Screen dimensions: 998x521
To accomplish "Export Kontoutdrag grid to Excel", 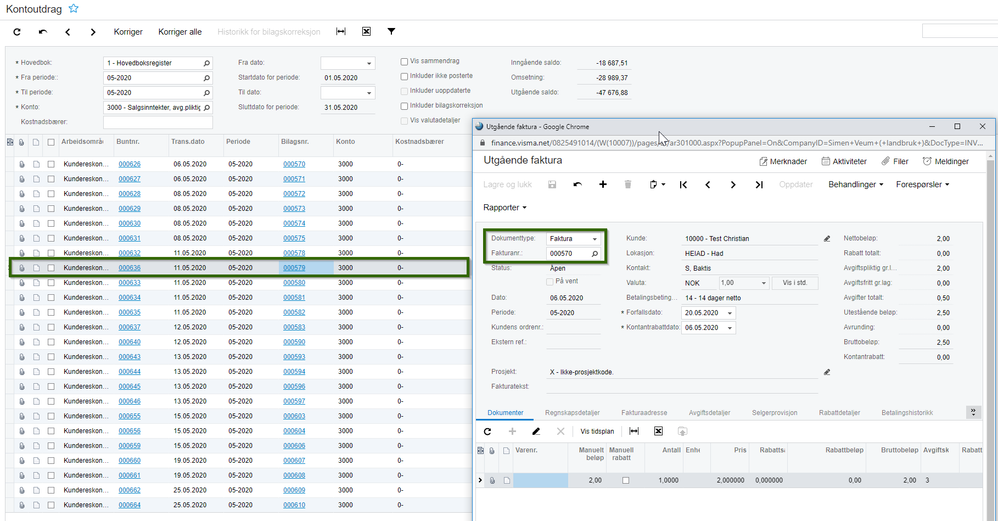I will click(366, 32).
